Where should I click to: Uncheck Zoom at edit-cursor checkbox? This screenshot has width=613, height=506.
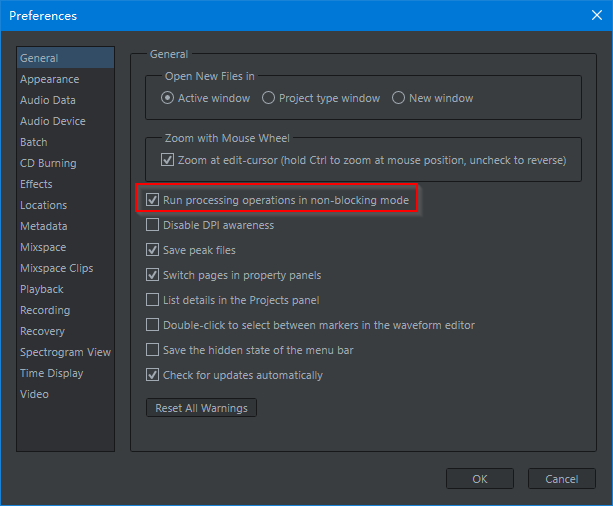pos(168,160)
